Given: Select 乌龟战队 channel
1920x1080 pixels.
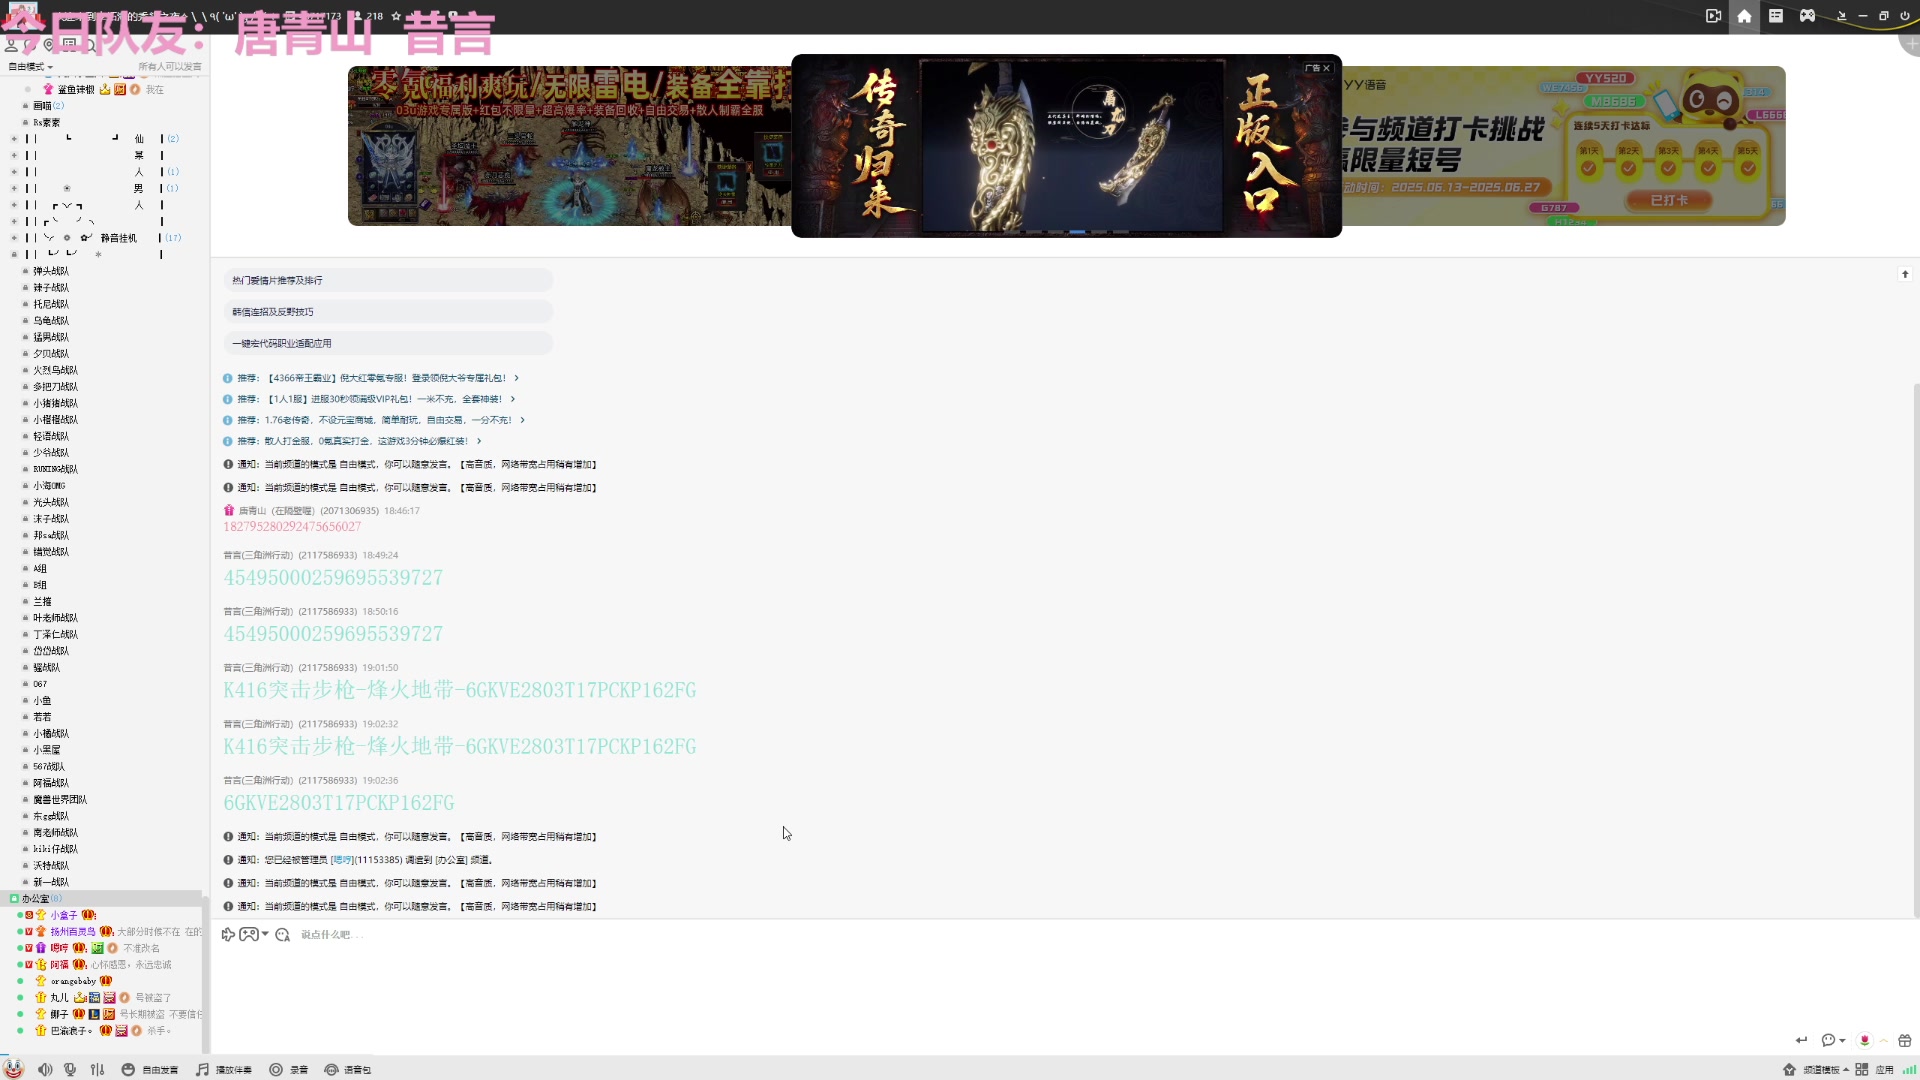Looking at the screenshot, I should [x=51, y=321].
